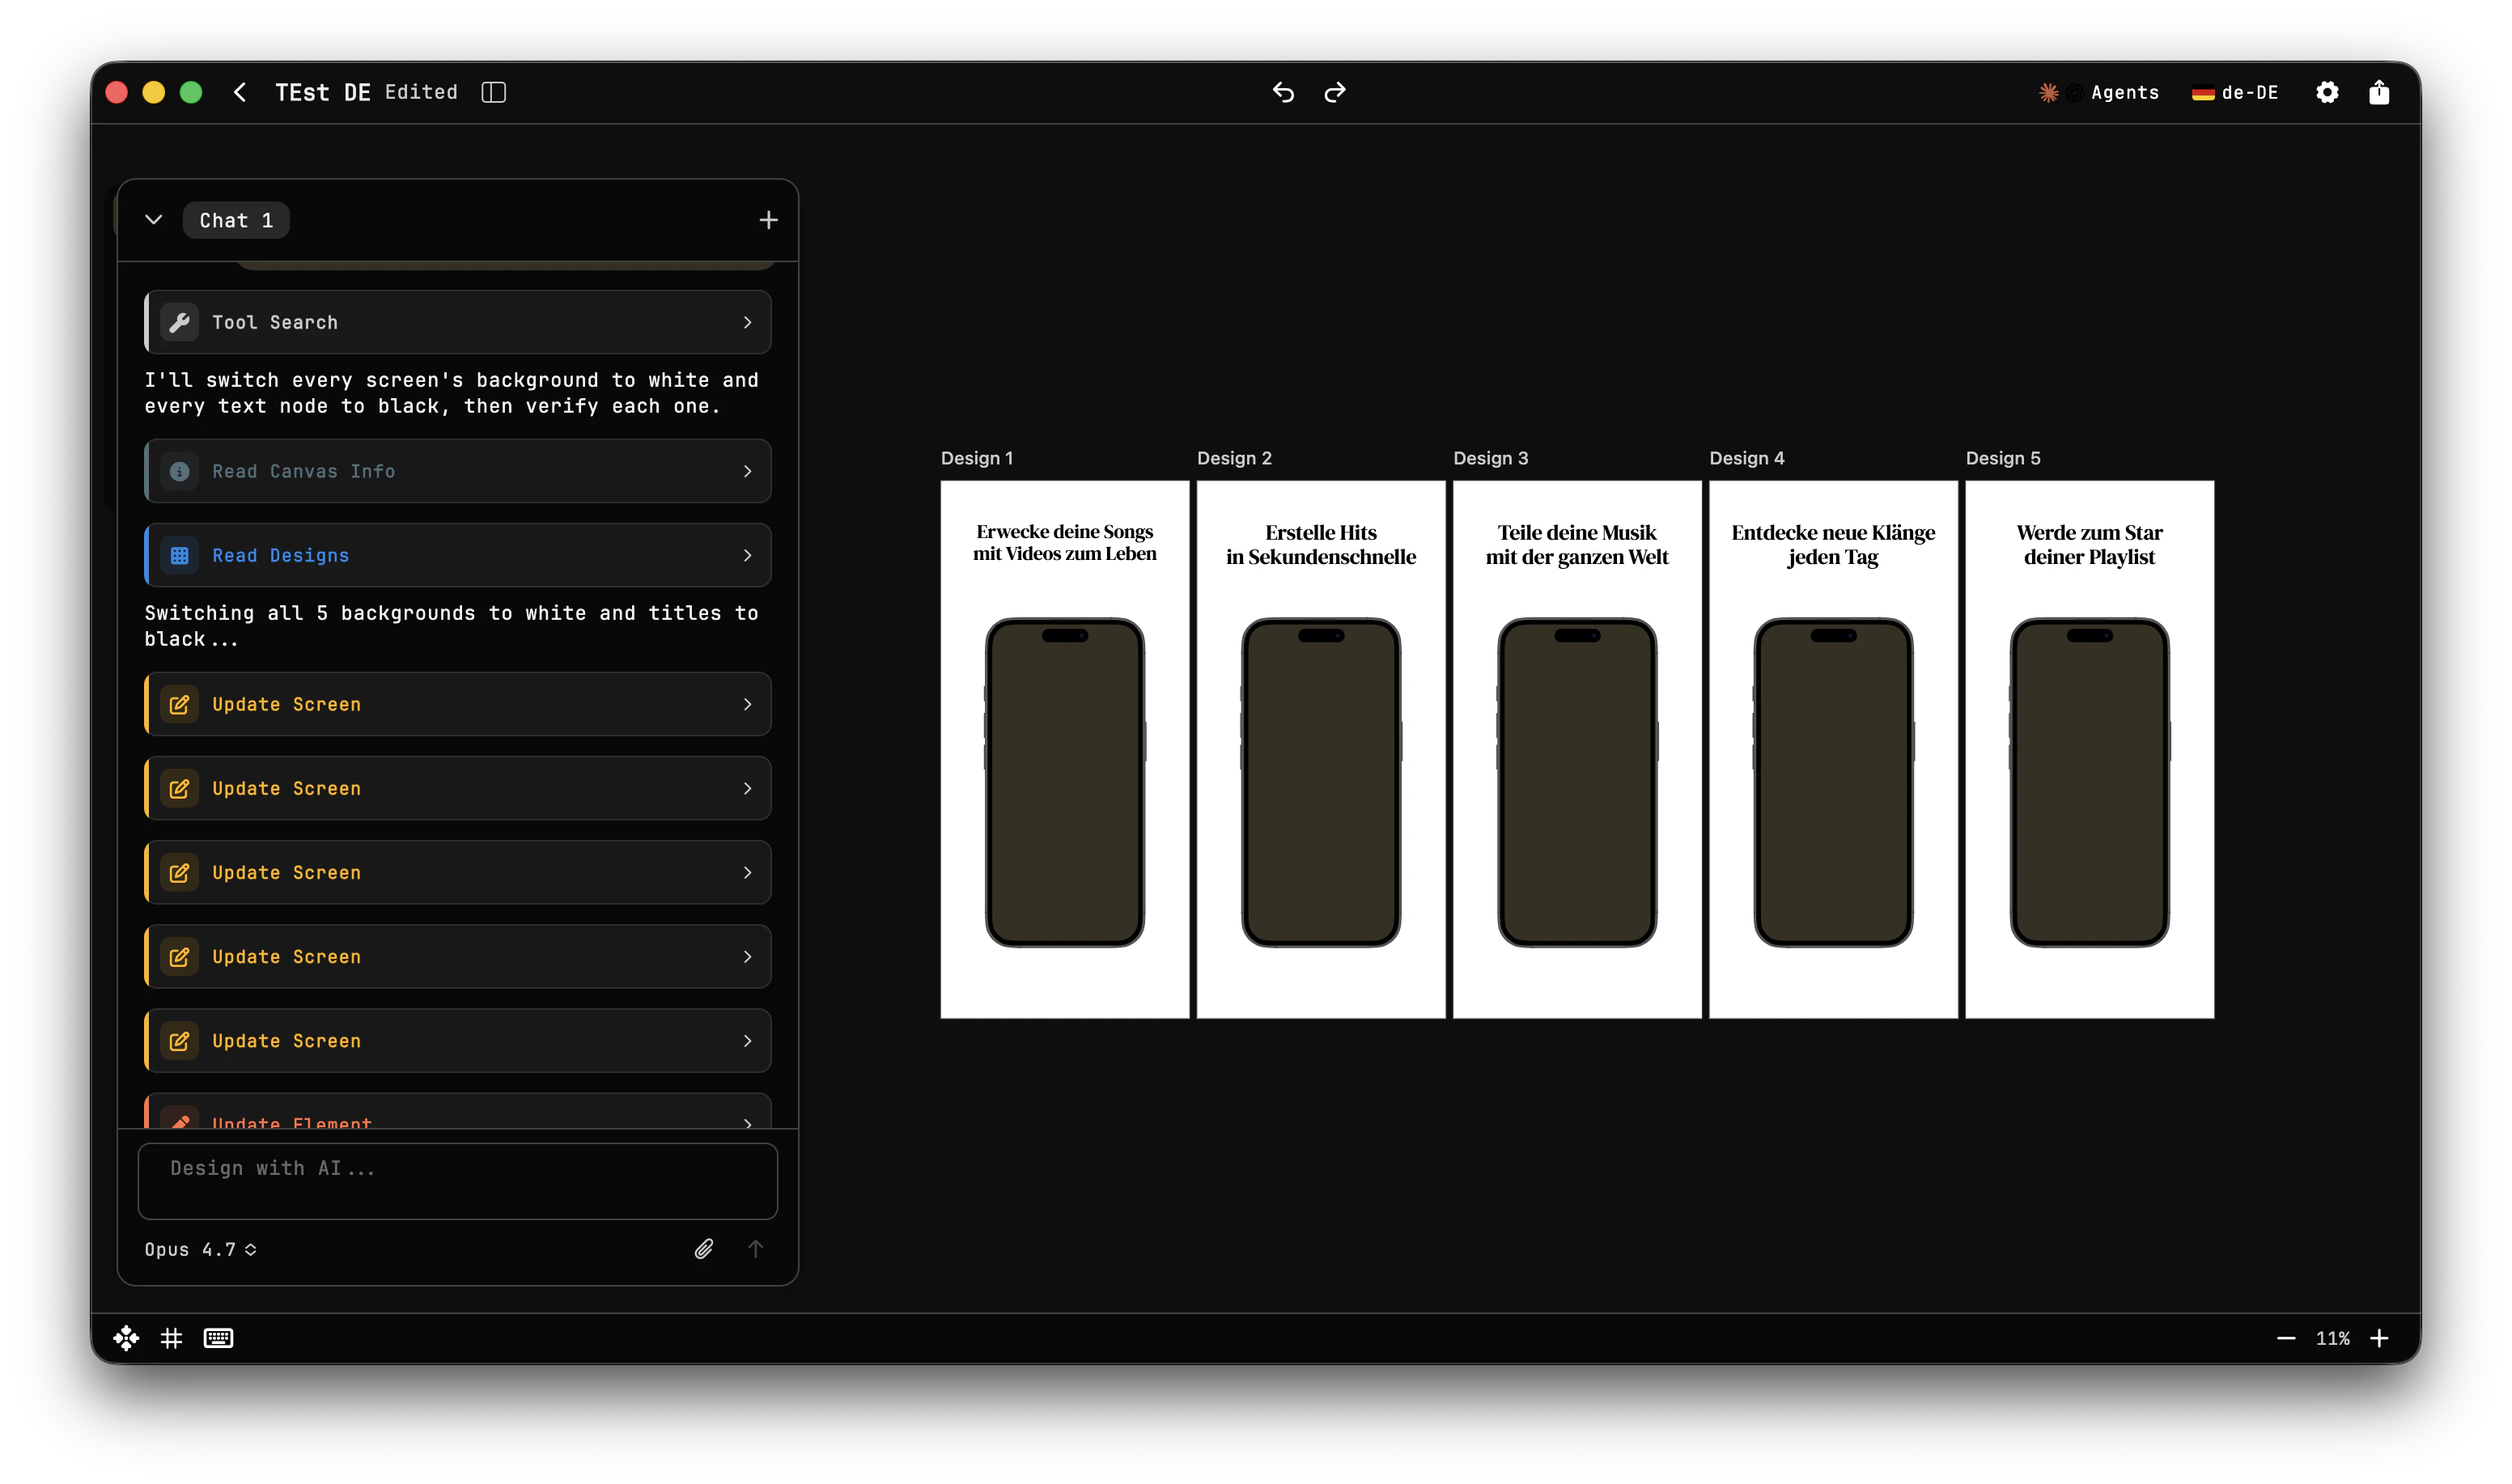
Task: Open the Opus 4.7 model selector
Action: click(x=201, y=1249)
